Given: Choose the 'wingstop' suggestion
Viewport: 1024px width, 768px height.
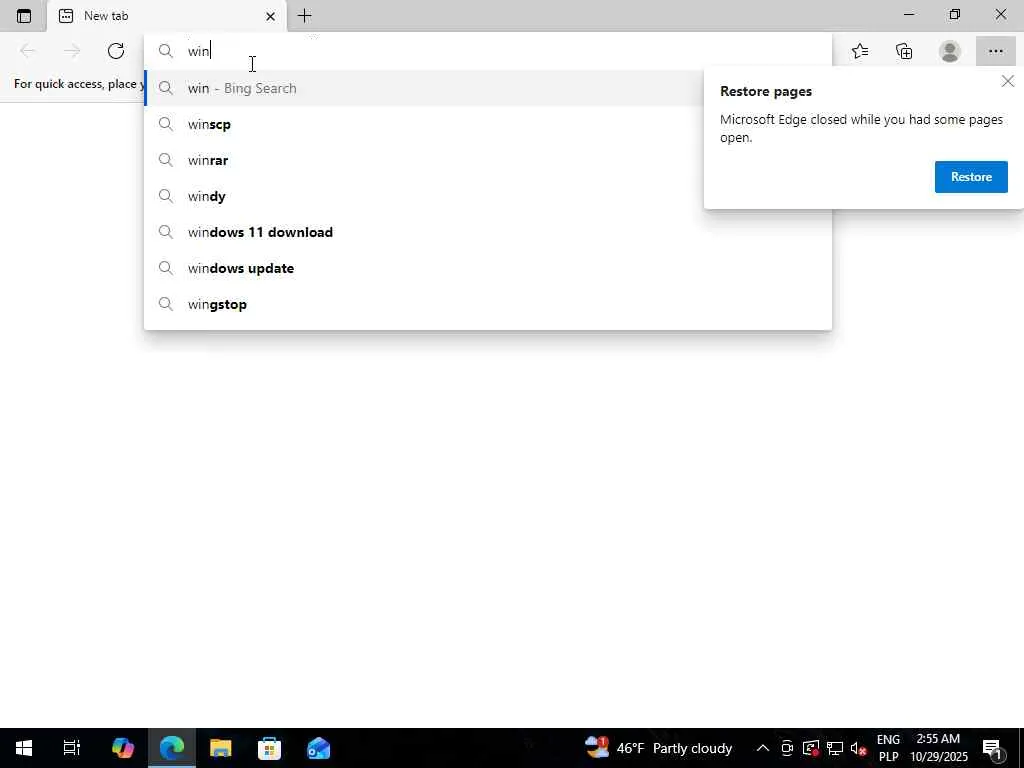Looking at the screenshot, I should coord(487,304).
